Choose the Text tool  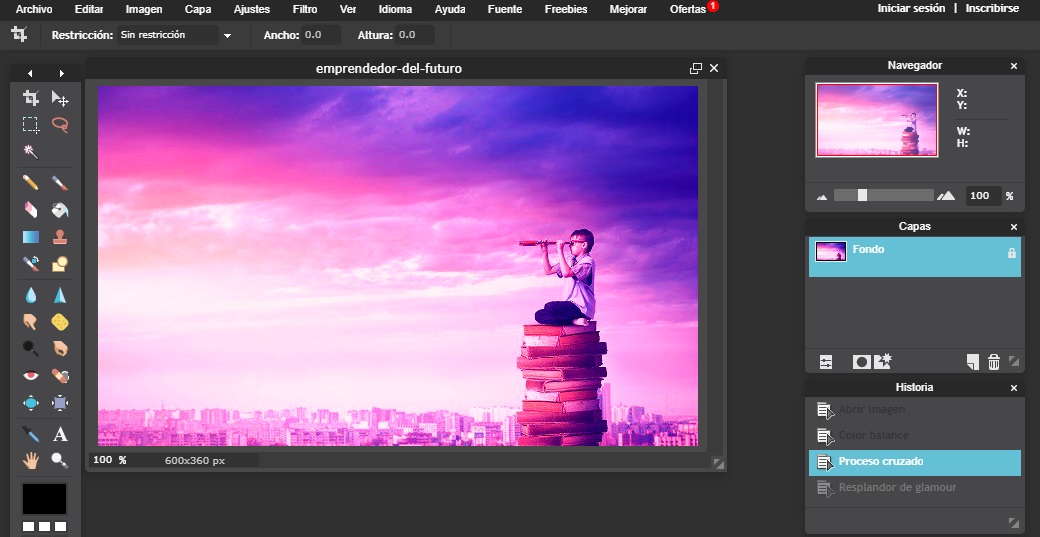click(x=60, y=434)
